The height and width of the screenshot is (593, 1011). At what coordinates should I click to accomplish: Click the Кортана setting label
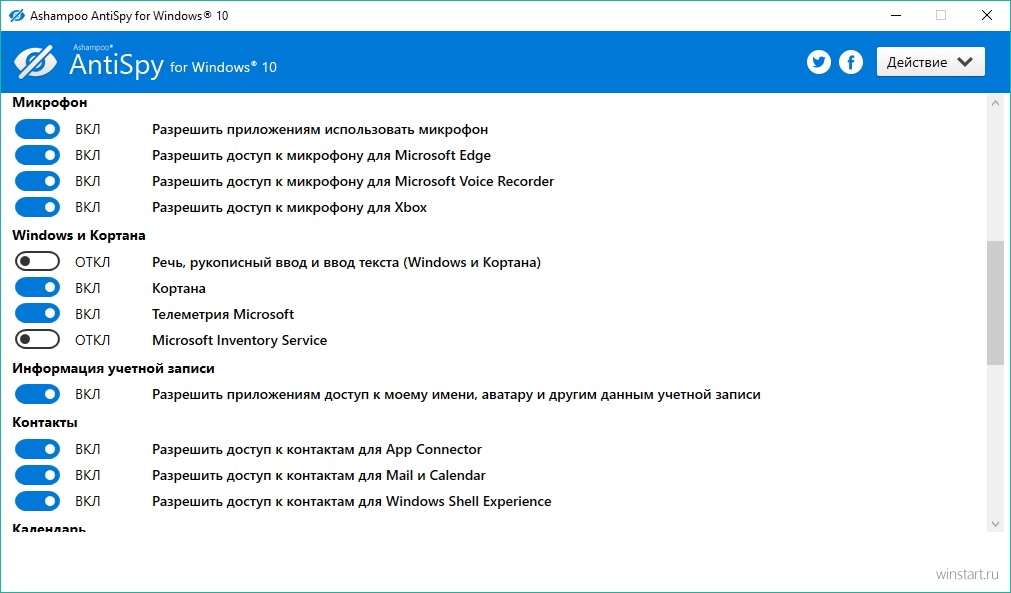(x=179, y=288)
